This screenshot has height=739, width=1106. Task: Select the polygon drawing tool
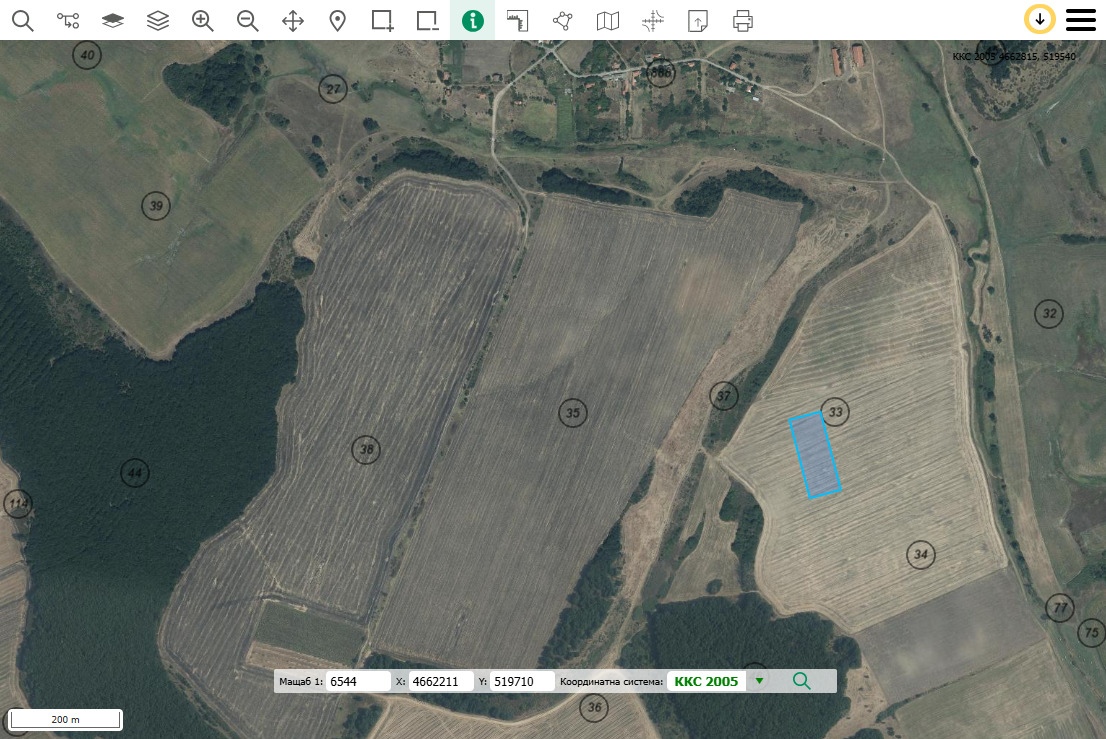[563, 20]
